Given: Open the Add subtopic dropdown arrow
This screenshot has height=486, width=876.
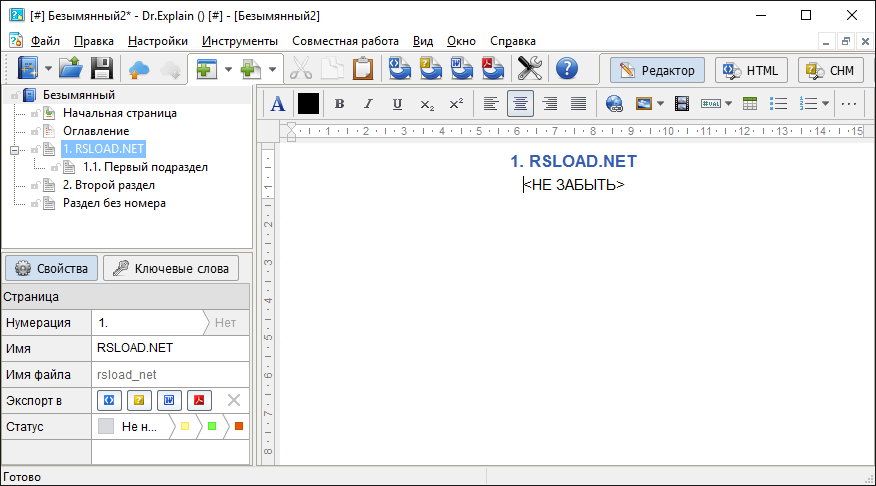Looking at the screenshot, I should pyautogui.click(x=272, y=69).
